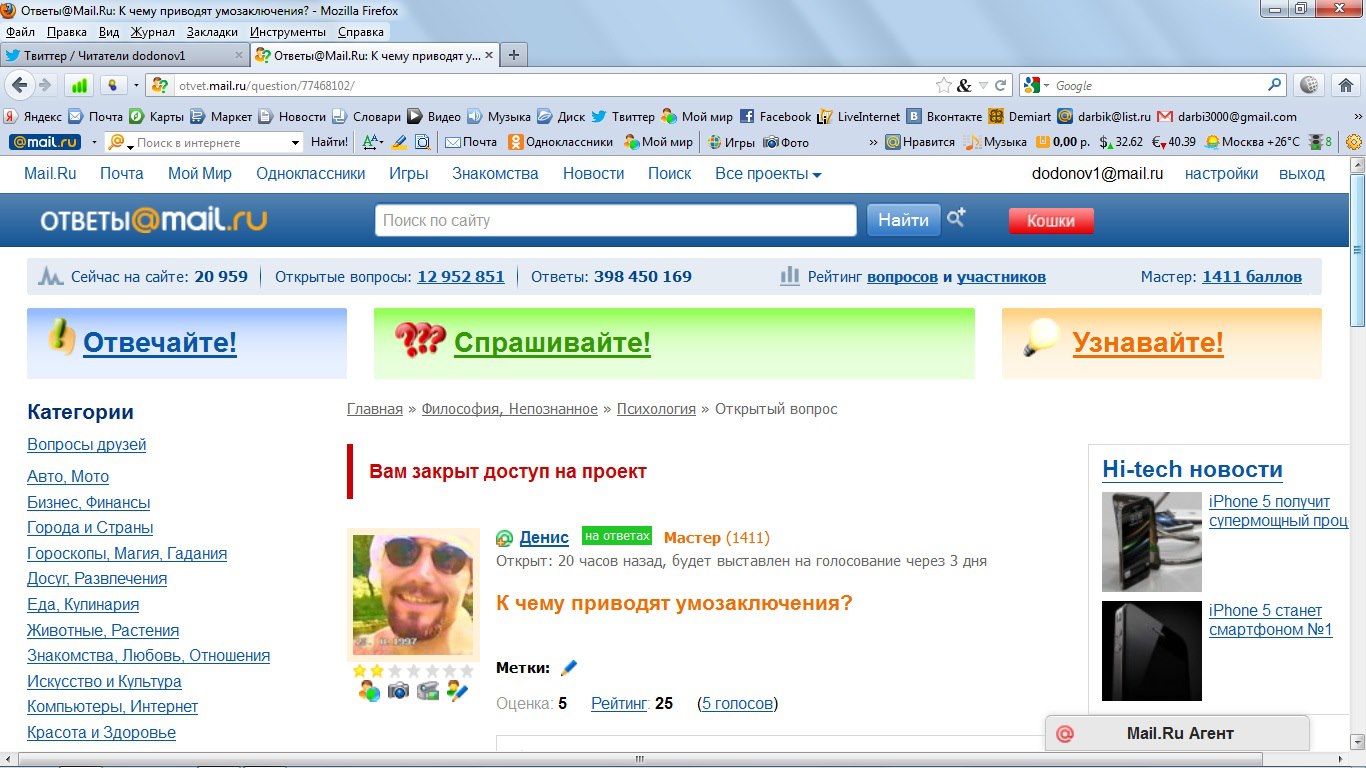Open Денис's avatar photo
This screenshot has height=768, width=1366.
(413, 595)
